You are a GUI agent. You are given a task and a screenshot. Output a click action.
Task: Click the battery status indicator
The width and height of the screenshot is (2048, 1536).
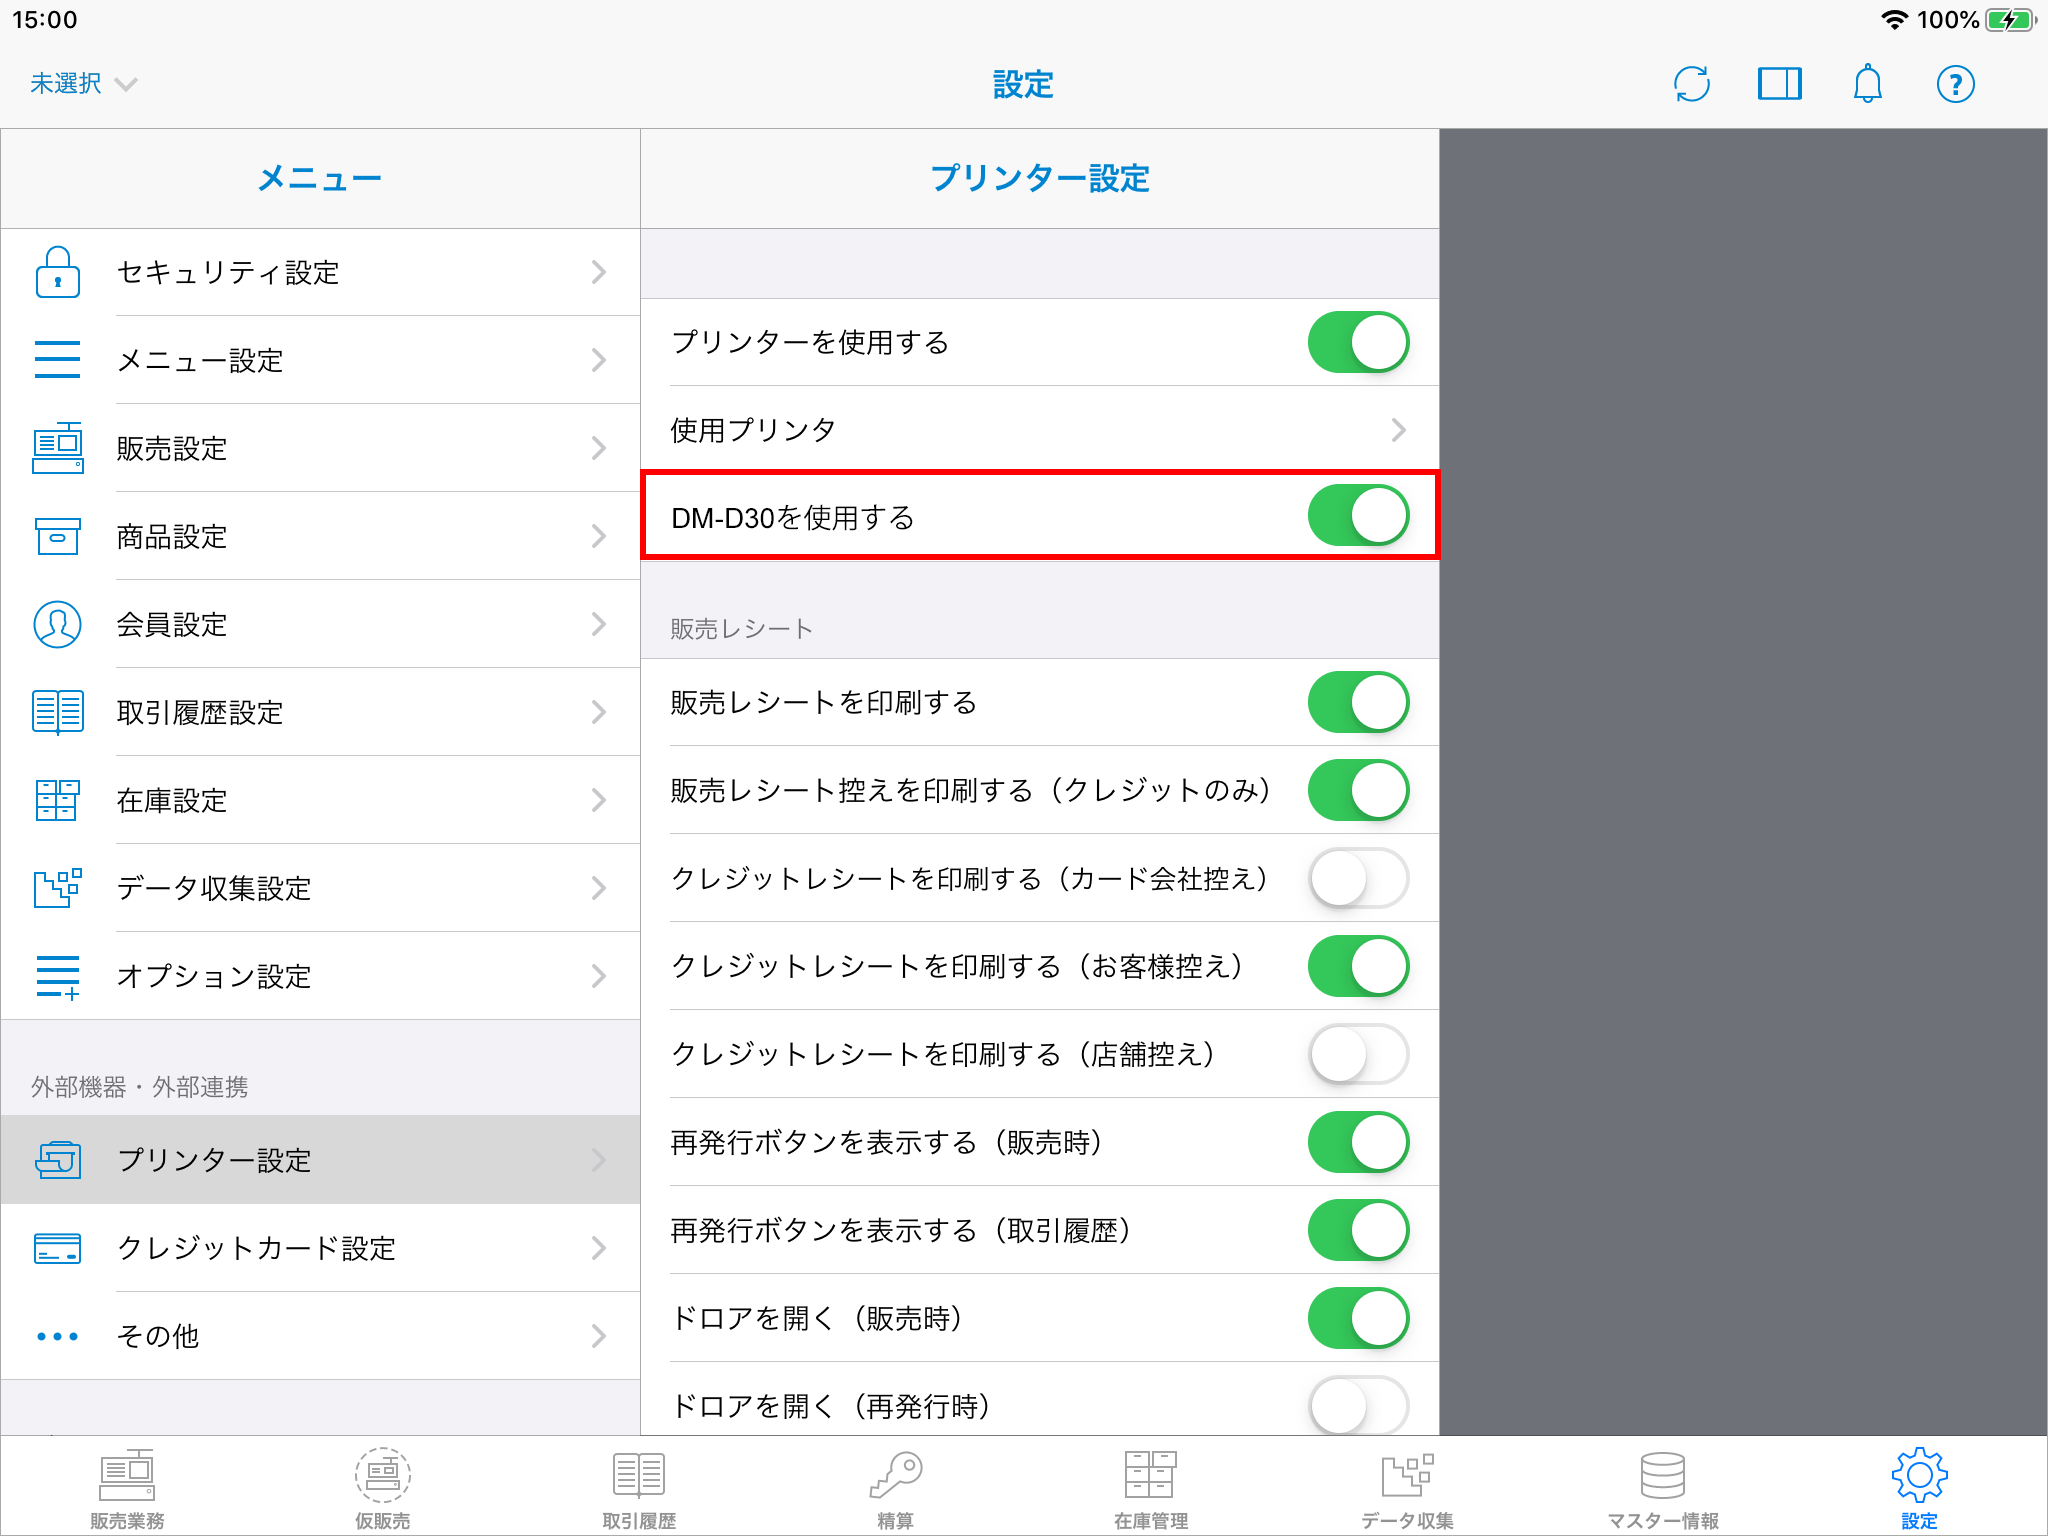pyautogui.click(x=2010, y=20)
